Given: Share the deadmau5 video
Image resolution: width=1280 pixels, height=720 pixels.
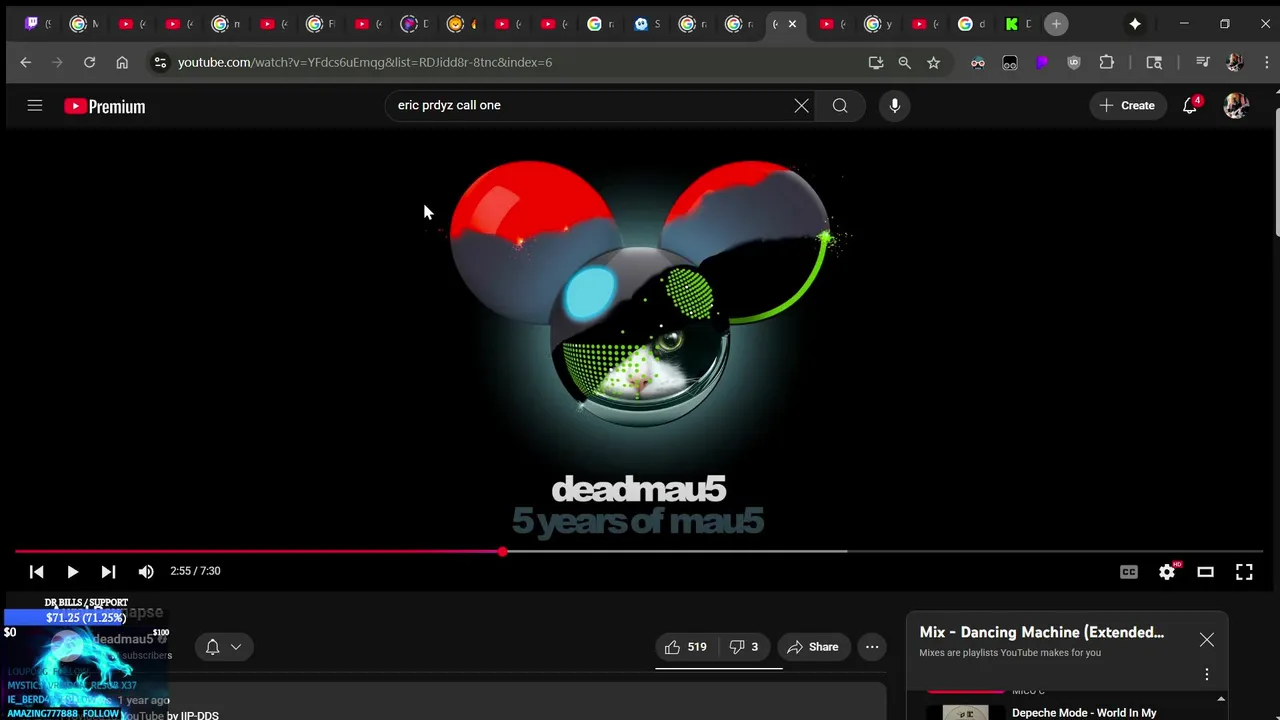Looking at the screenshot, I should [x=813, y=647].
